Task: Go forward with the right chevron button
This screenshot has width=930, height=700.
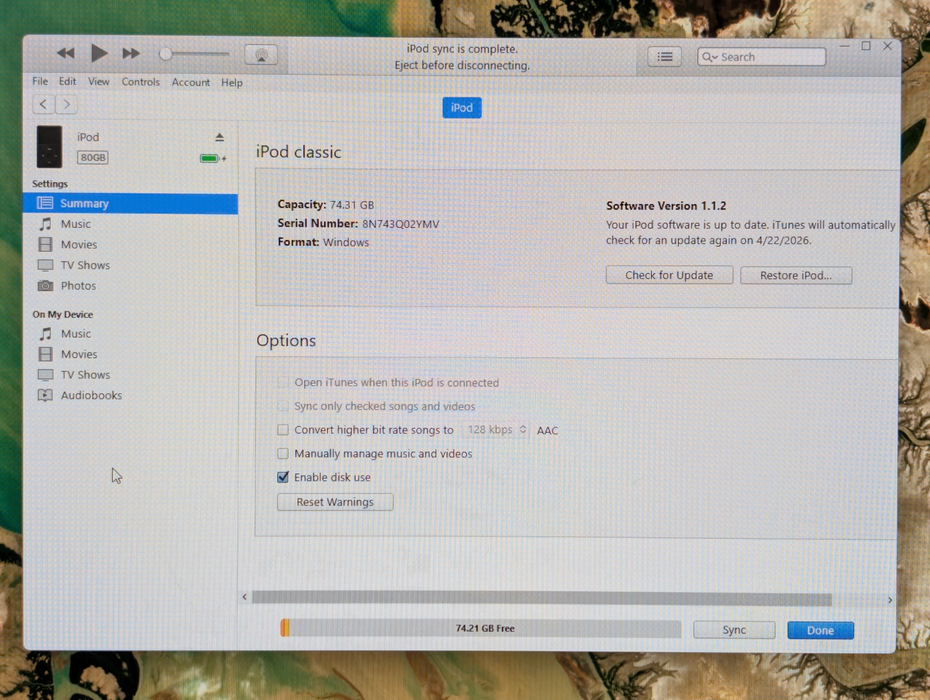Action: coord(66,104)
